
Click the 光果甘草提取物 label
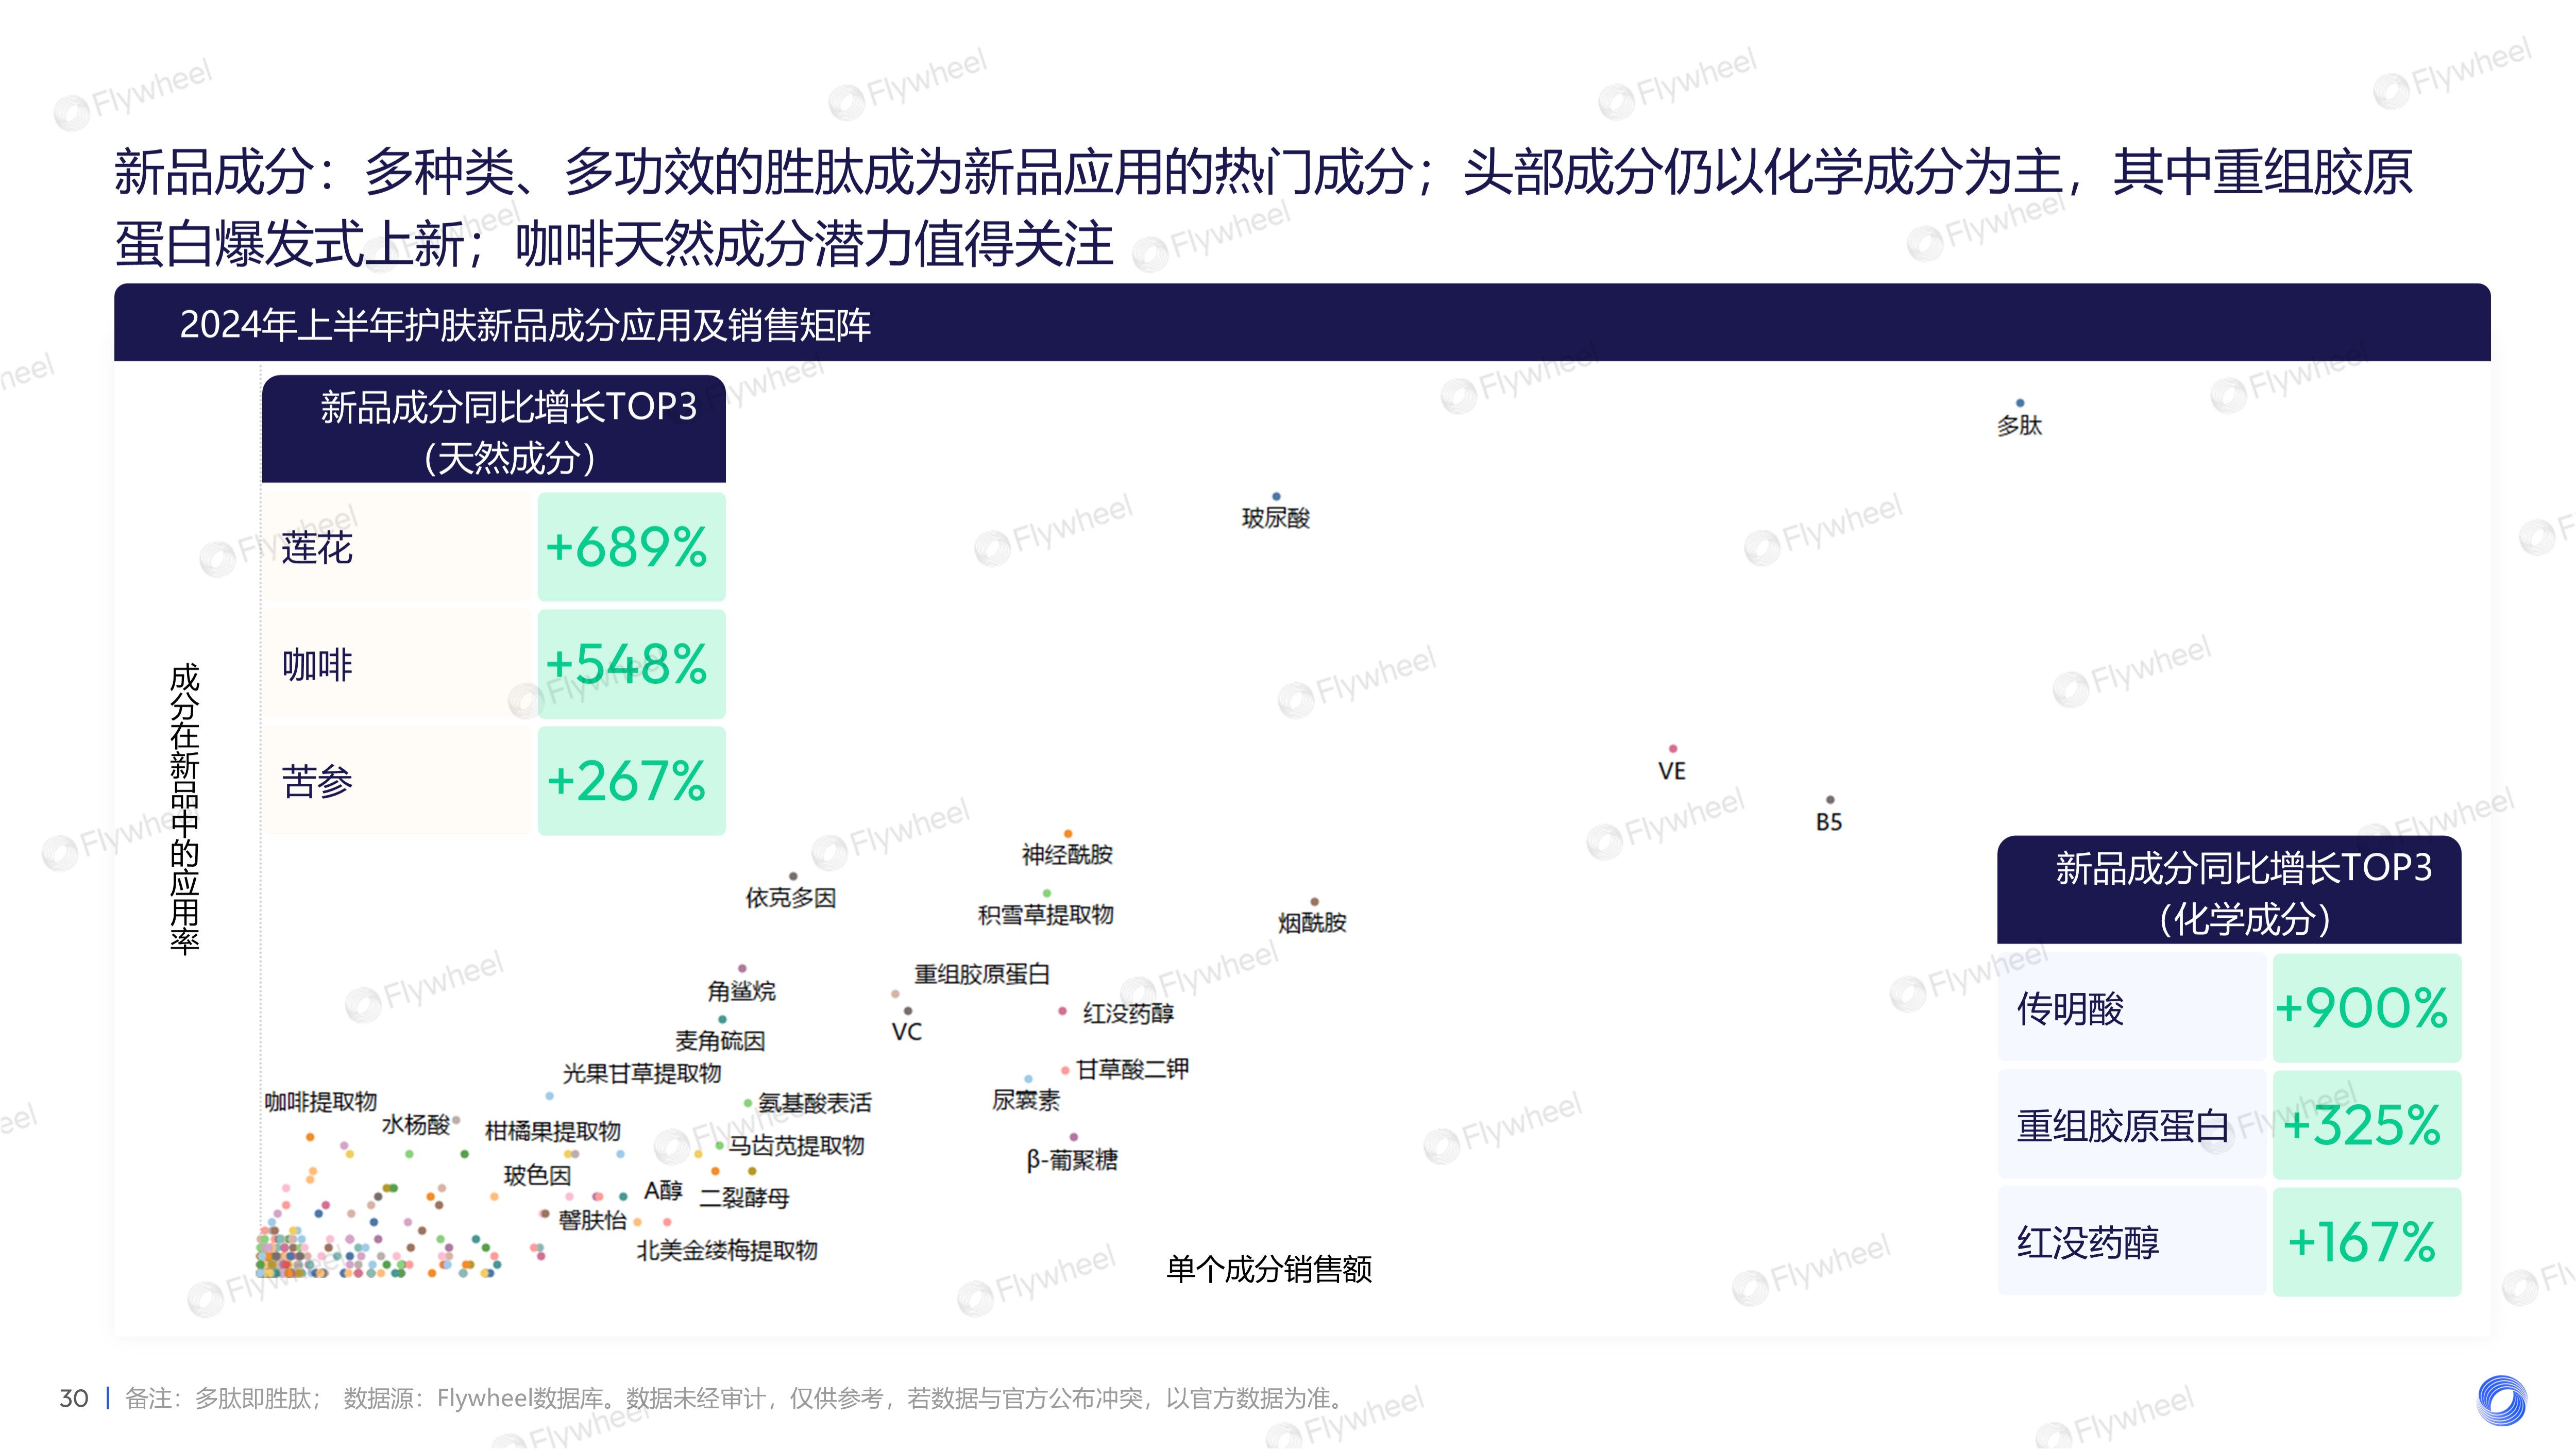pyautogui.click(x=642, y=1073)
